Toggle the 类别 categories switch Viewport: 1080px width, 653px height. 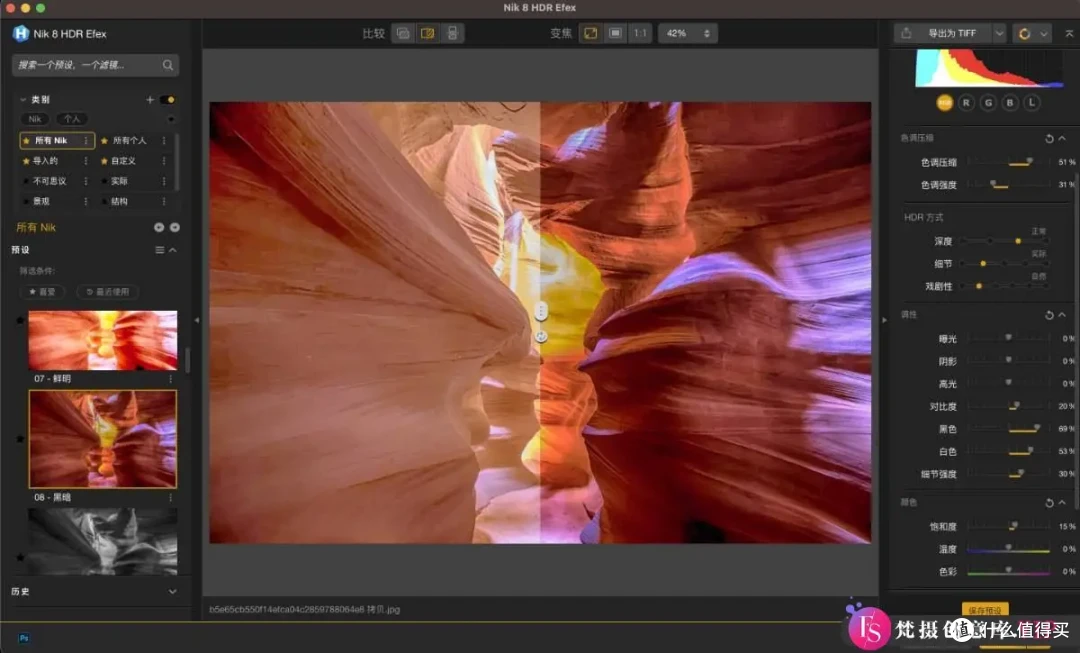[167, 100]
